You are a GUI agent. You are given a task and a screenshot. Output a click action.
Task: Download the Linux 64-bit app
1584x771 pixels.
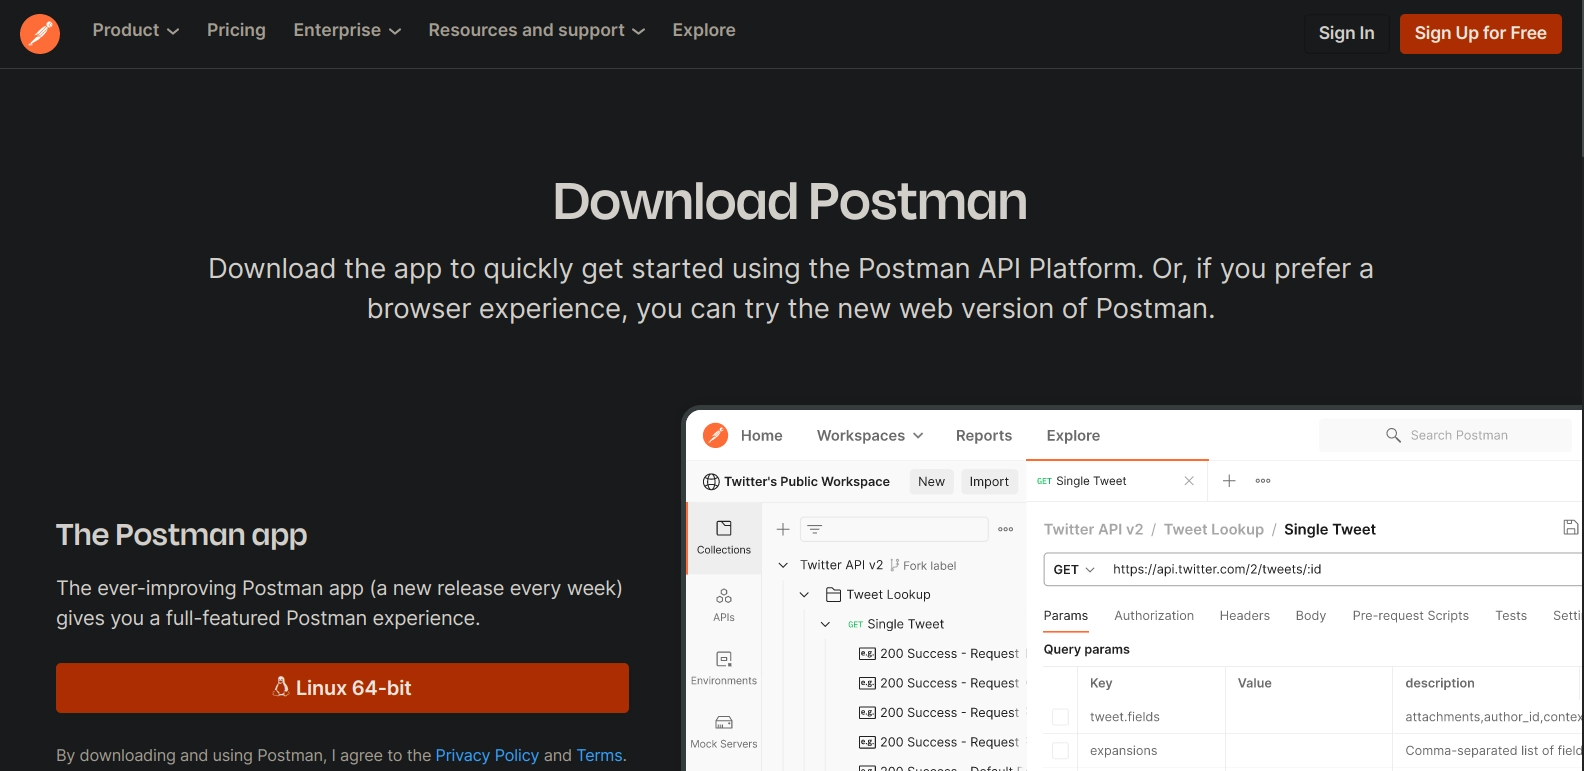[342, 688]
